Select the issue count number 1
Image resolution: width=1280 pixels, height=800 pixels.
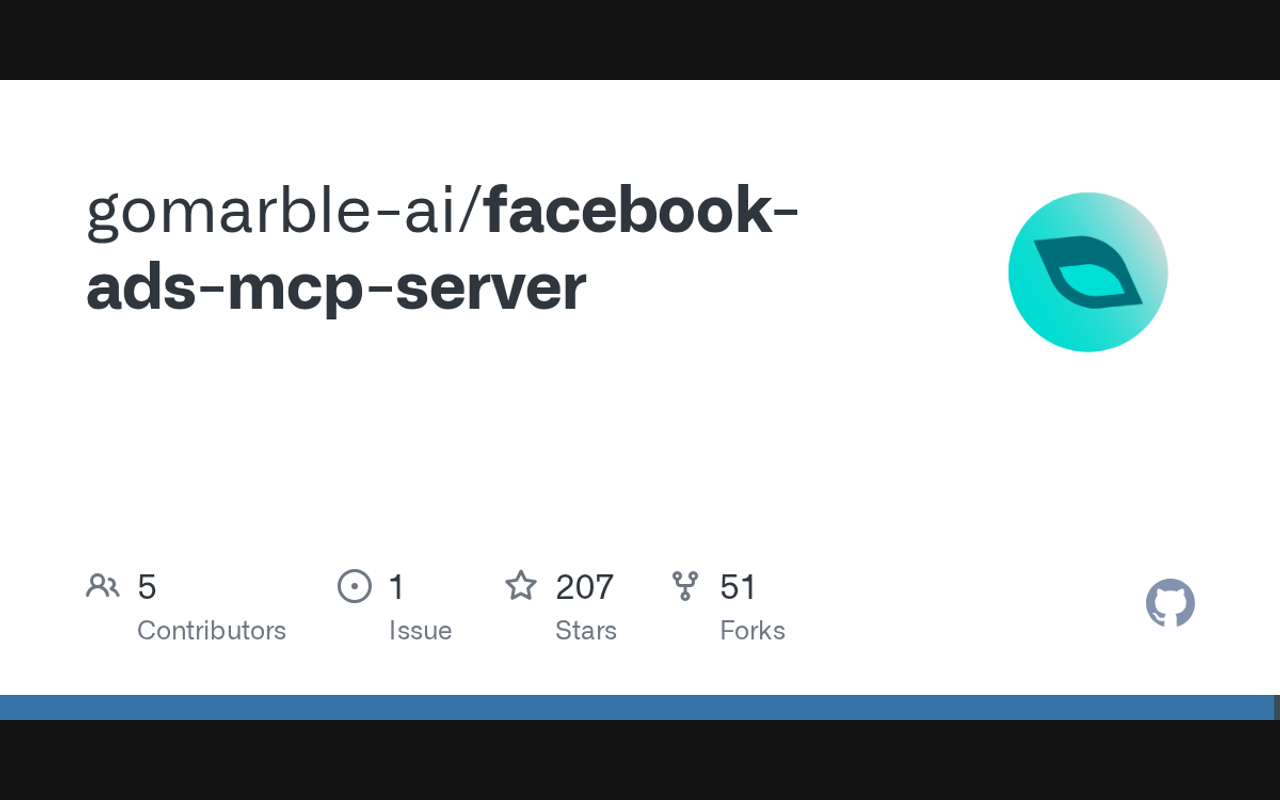point(397,587)
